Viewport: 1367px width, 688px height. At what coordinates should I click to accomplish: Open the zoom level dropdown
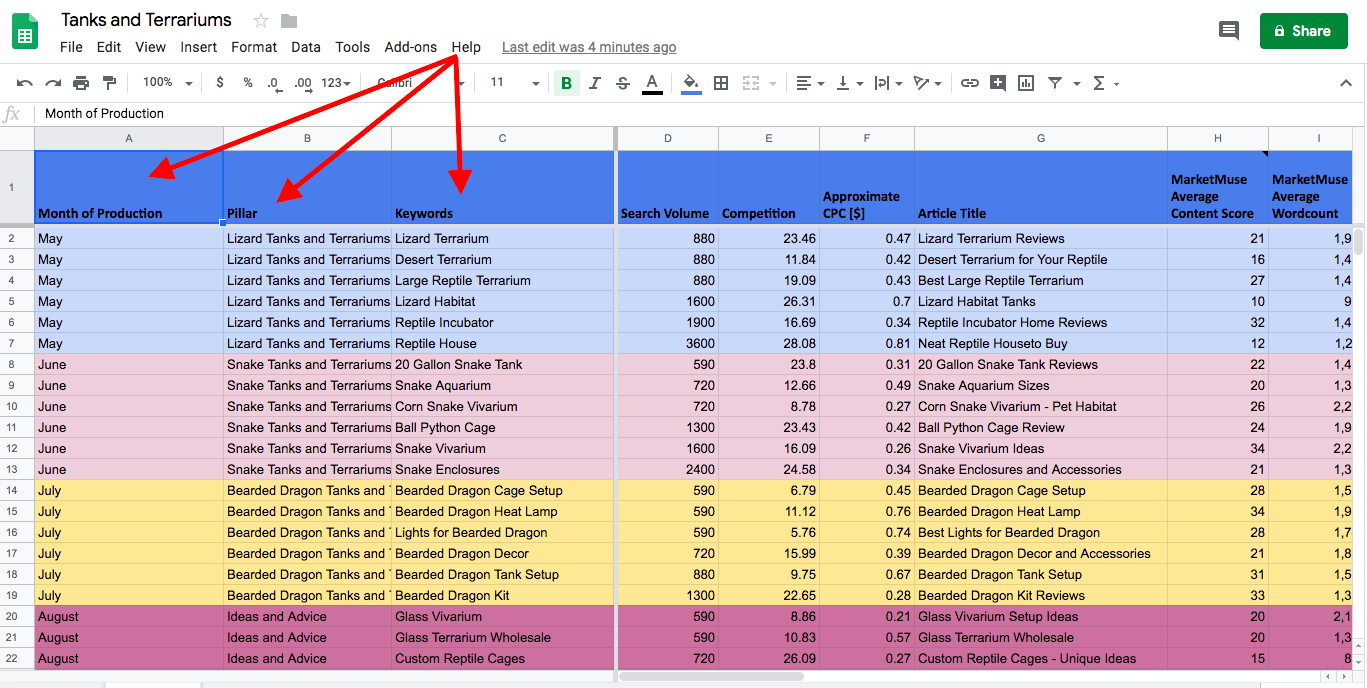click(x=166, y=83)
